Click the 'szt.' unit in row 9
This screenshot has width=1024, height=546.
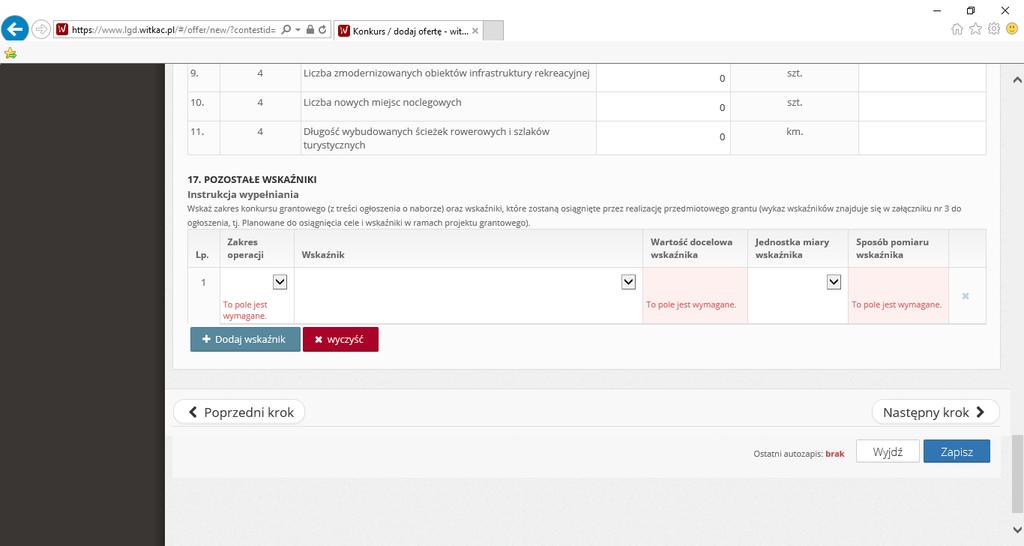pos(794,73)
